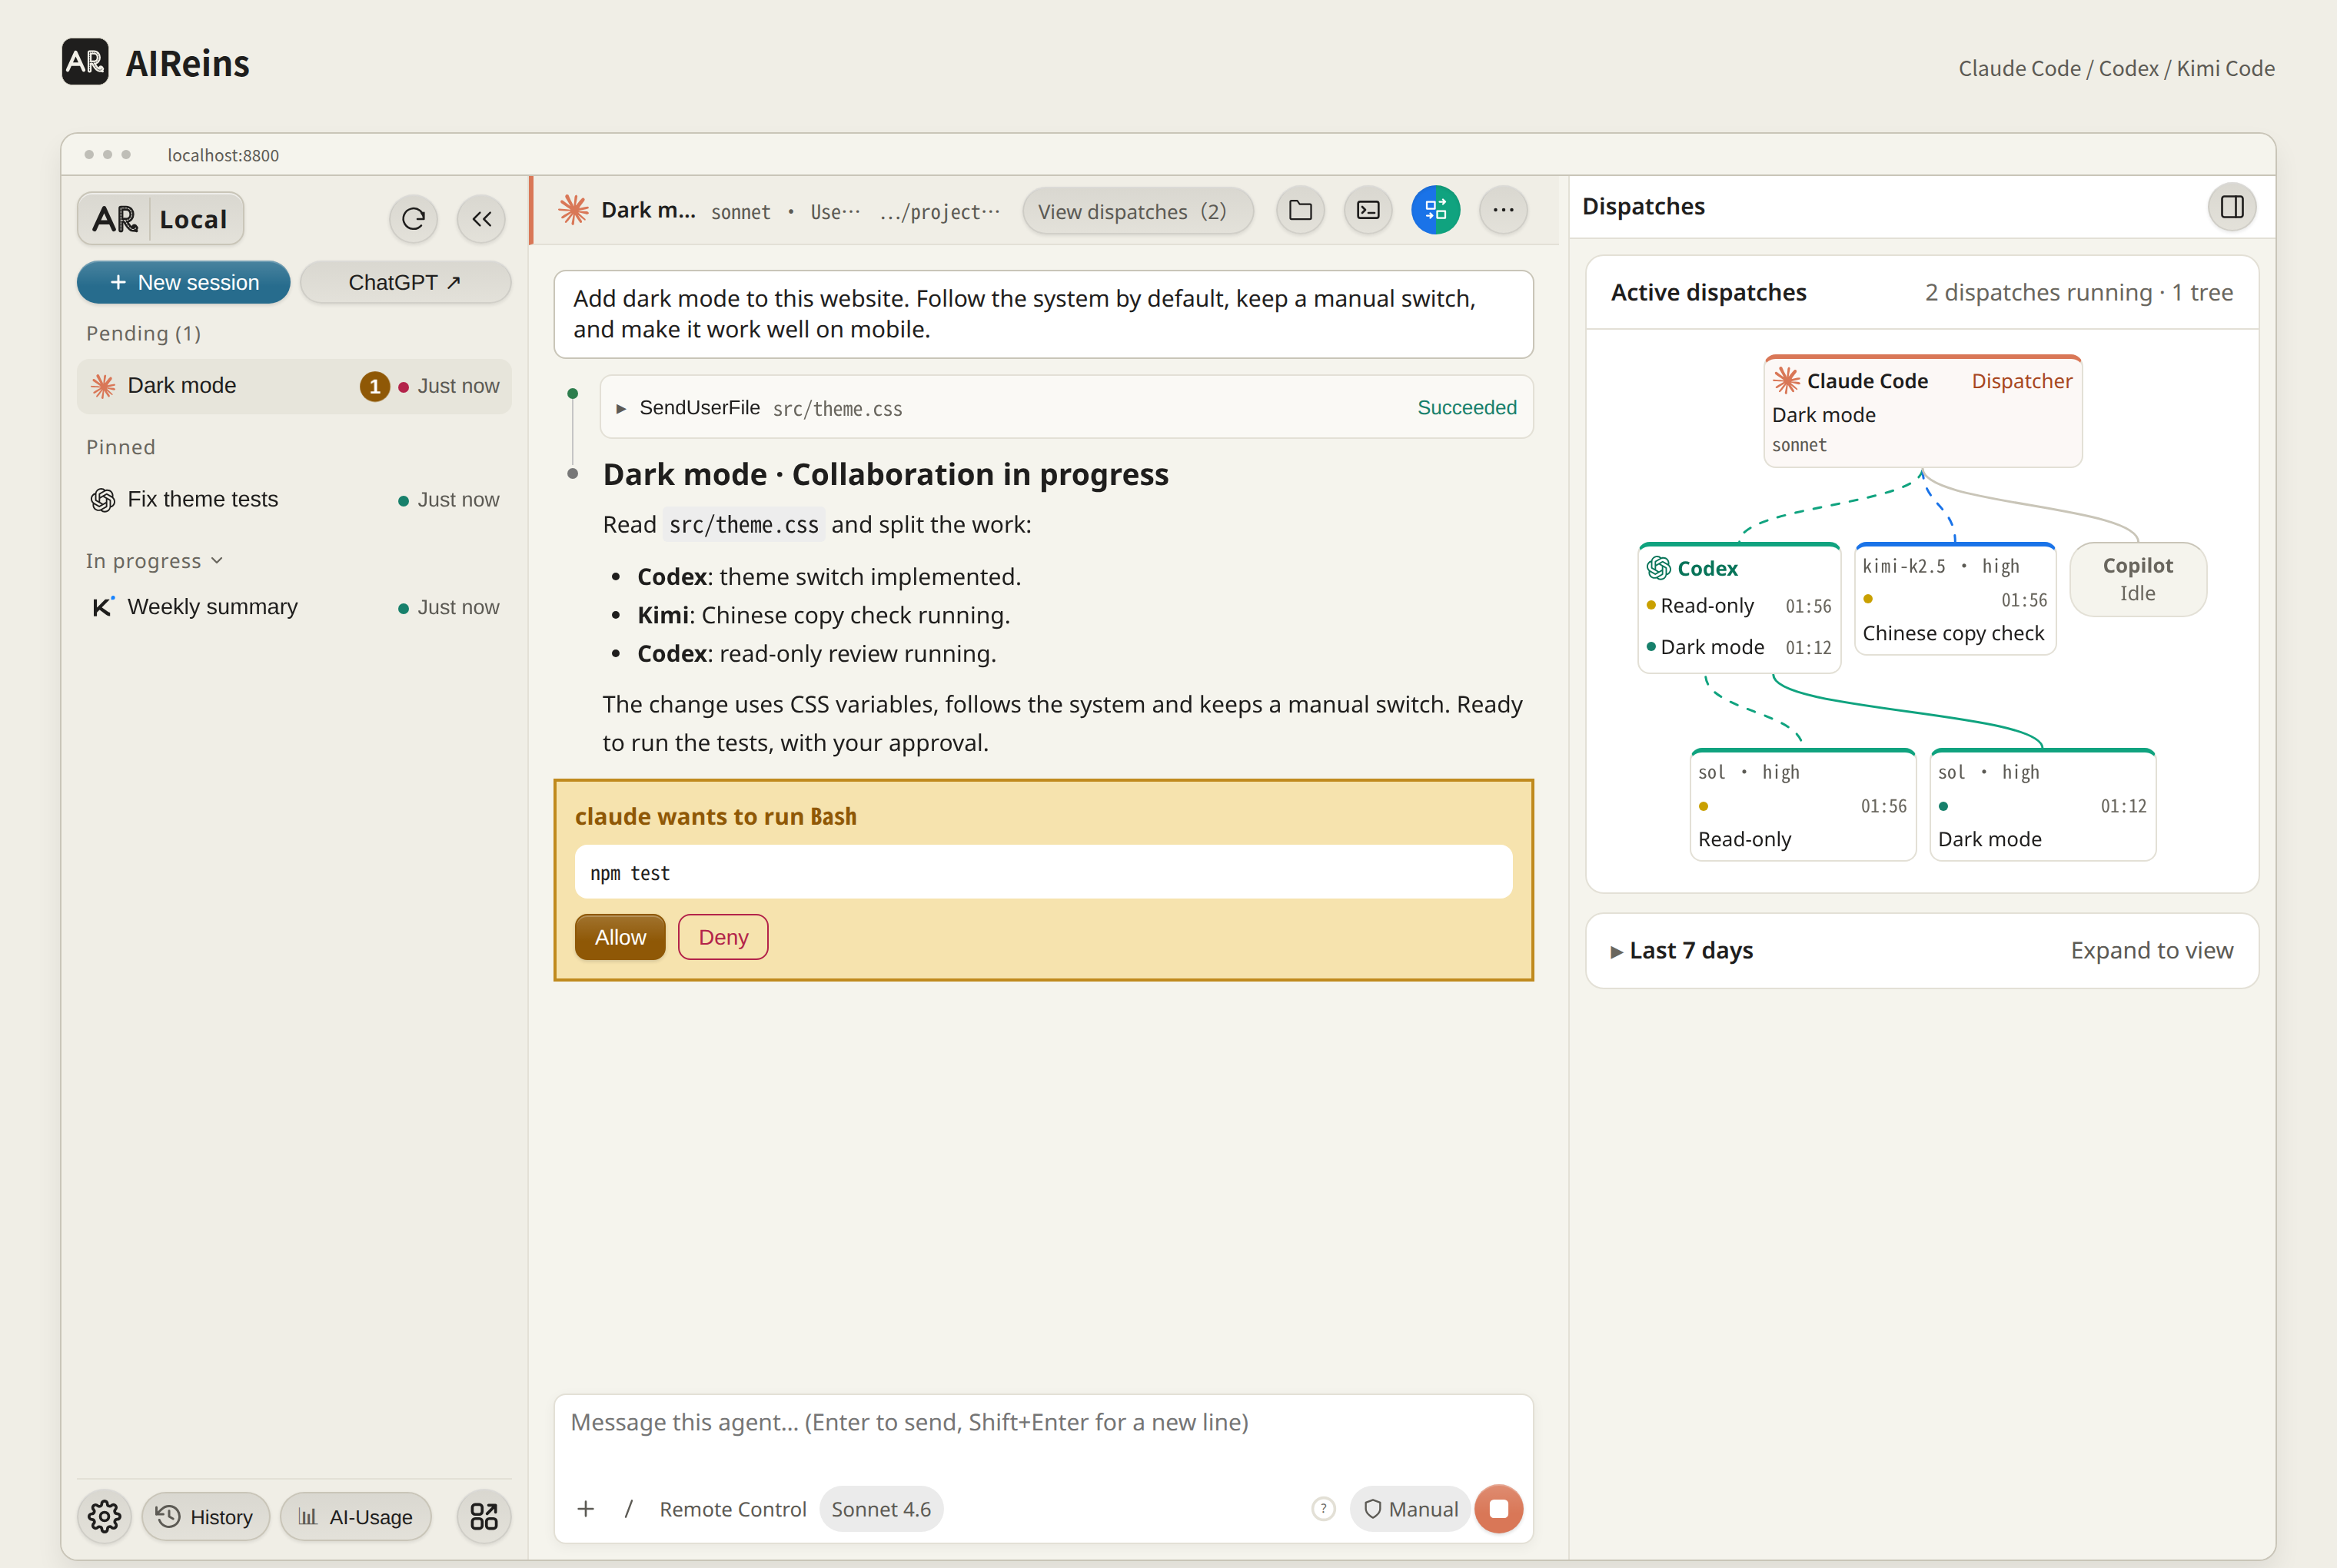This screenshot has width=2337, height=1568.
Task: Open the History view
Action: pos(206,1516)
